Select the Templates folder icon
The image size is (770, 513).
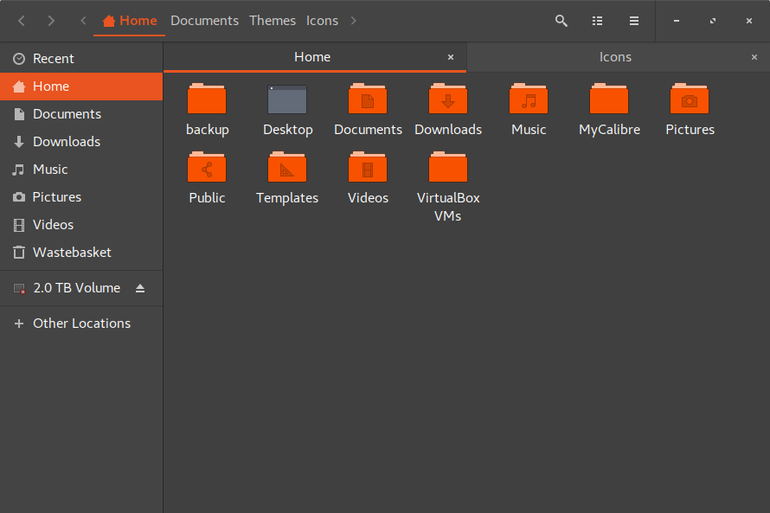[287, 167]
